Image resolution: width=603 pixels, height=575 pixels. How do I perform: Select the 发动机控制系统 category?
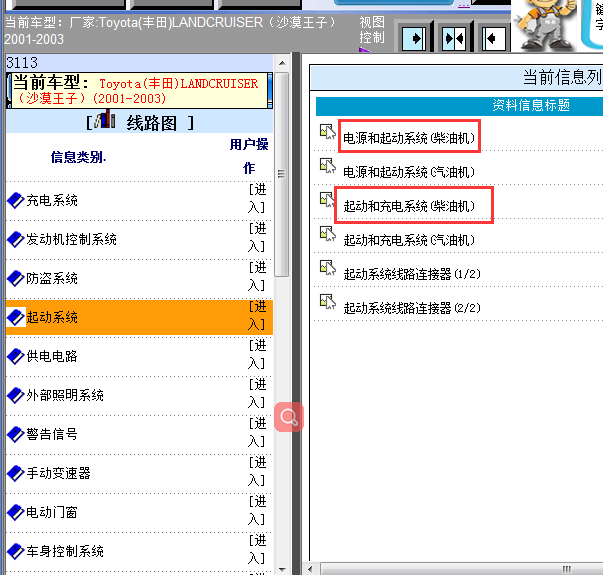[71, 239]
